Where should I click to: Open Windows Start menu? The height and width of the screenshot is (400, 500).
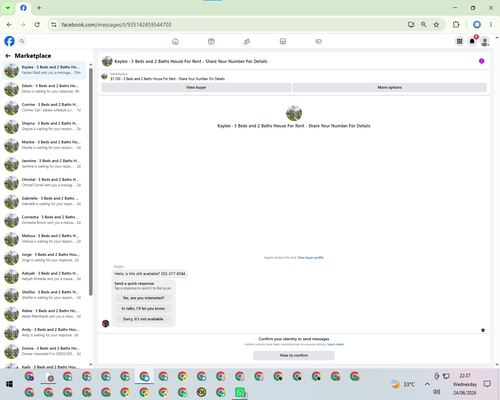(9, 384)
